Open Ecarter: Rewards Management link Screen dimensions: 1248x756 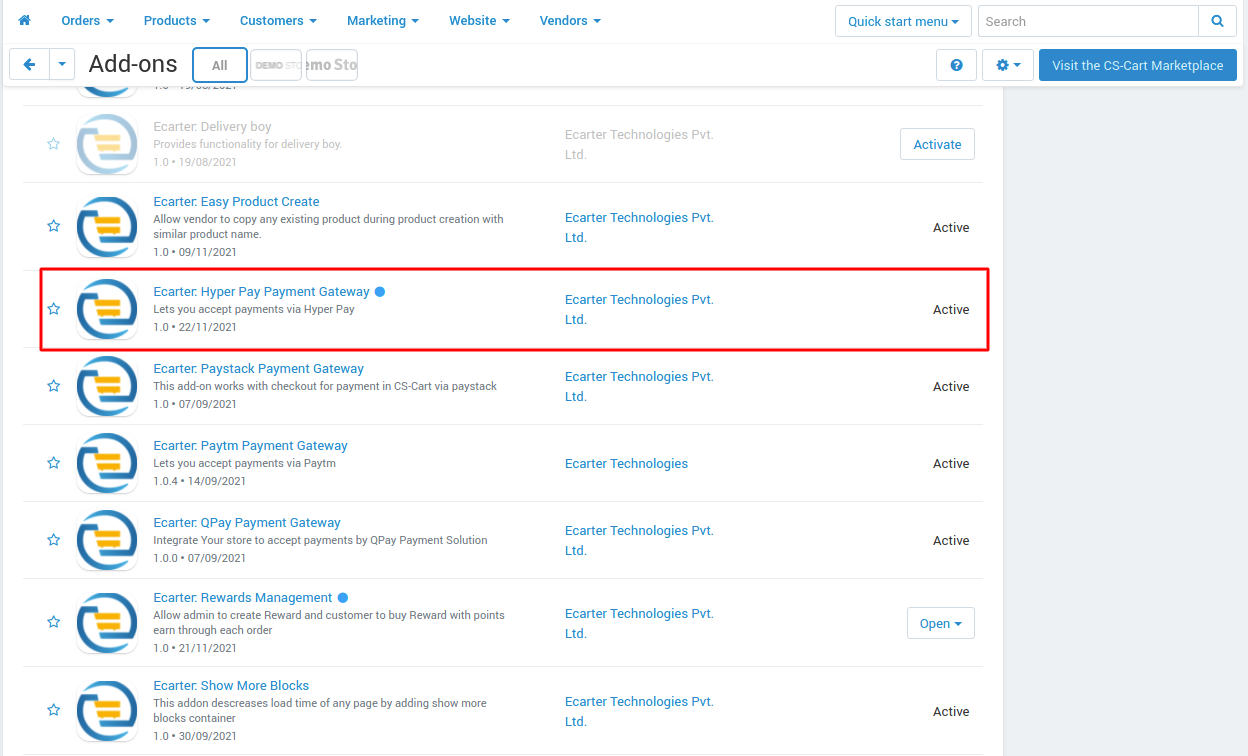click(x=242, y=598)
